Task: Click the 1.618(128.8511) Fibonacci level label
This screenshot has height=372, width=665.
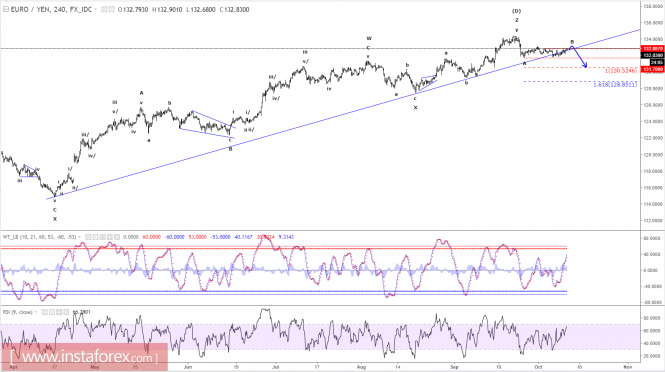Action: click(x=615, y=85)
